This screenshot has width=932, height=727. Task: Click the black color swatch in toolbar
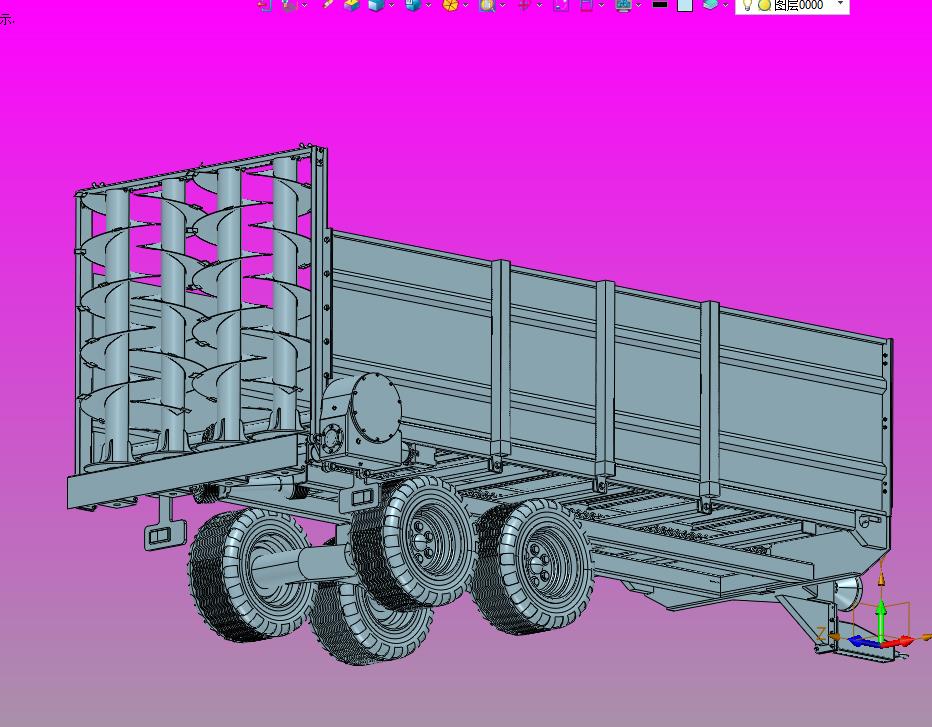(660, 4)
